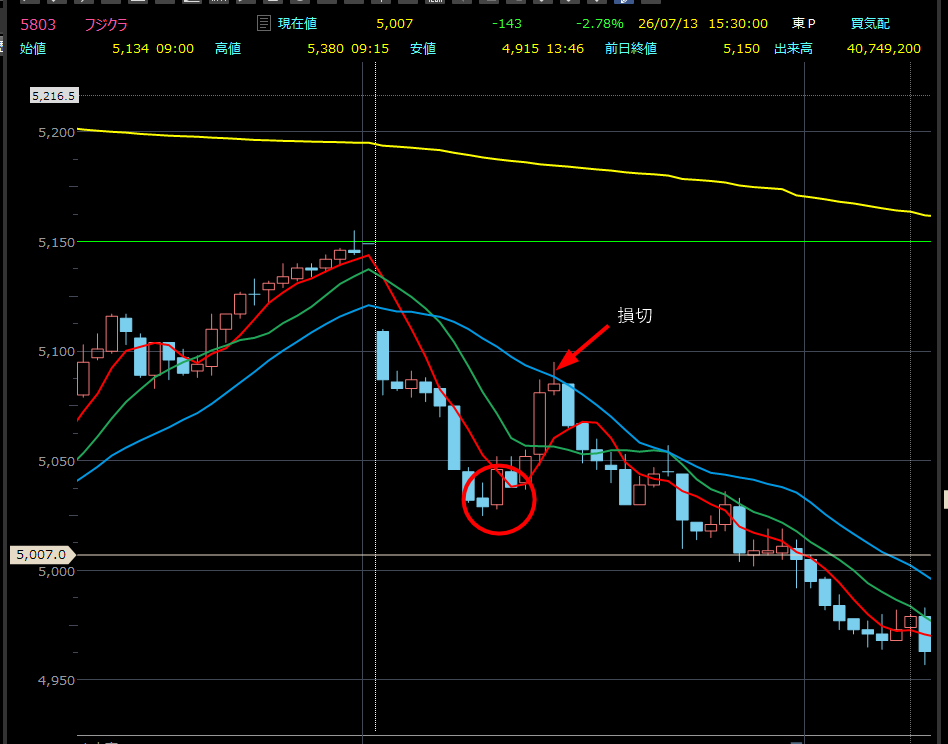Click the low price 4,915
This screenshot has width=948, height=744.
pyautogui.click(x=521, y=48)
